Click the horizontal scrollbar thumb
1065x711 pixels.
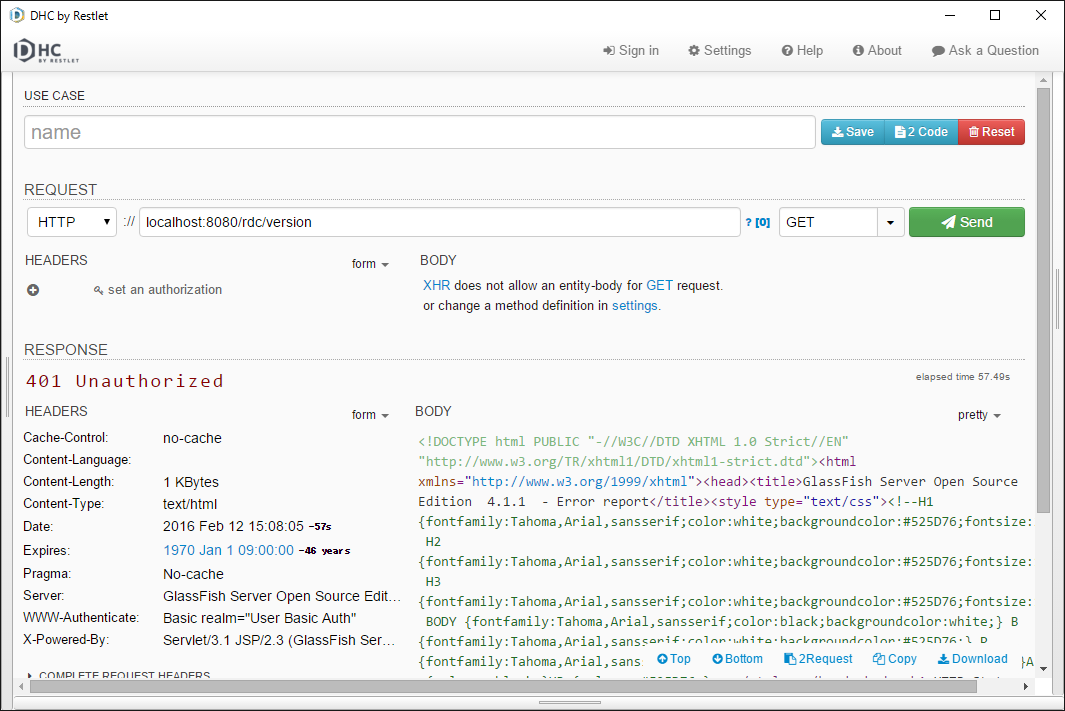tap(503, 687)
